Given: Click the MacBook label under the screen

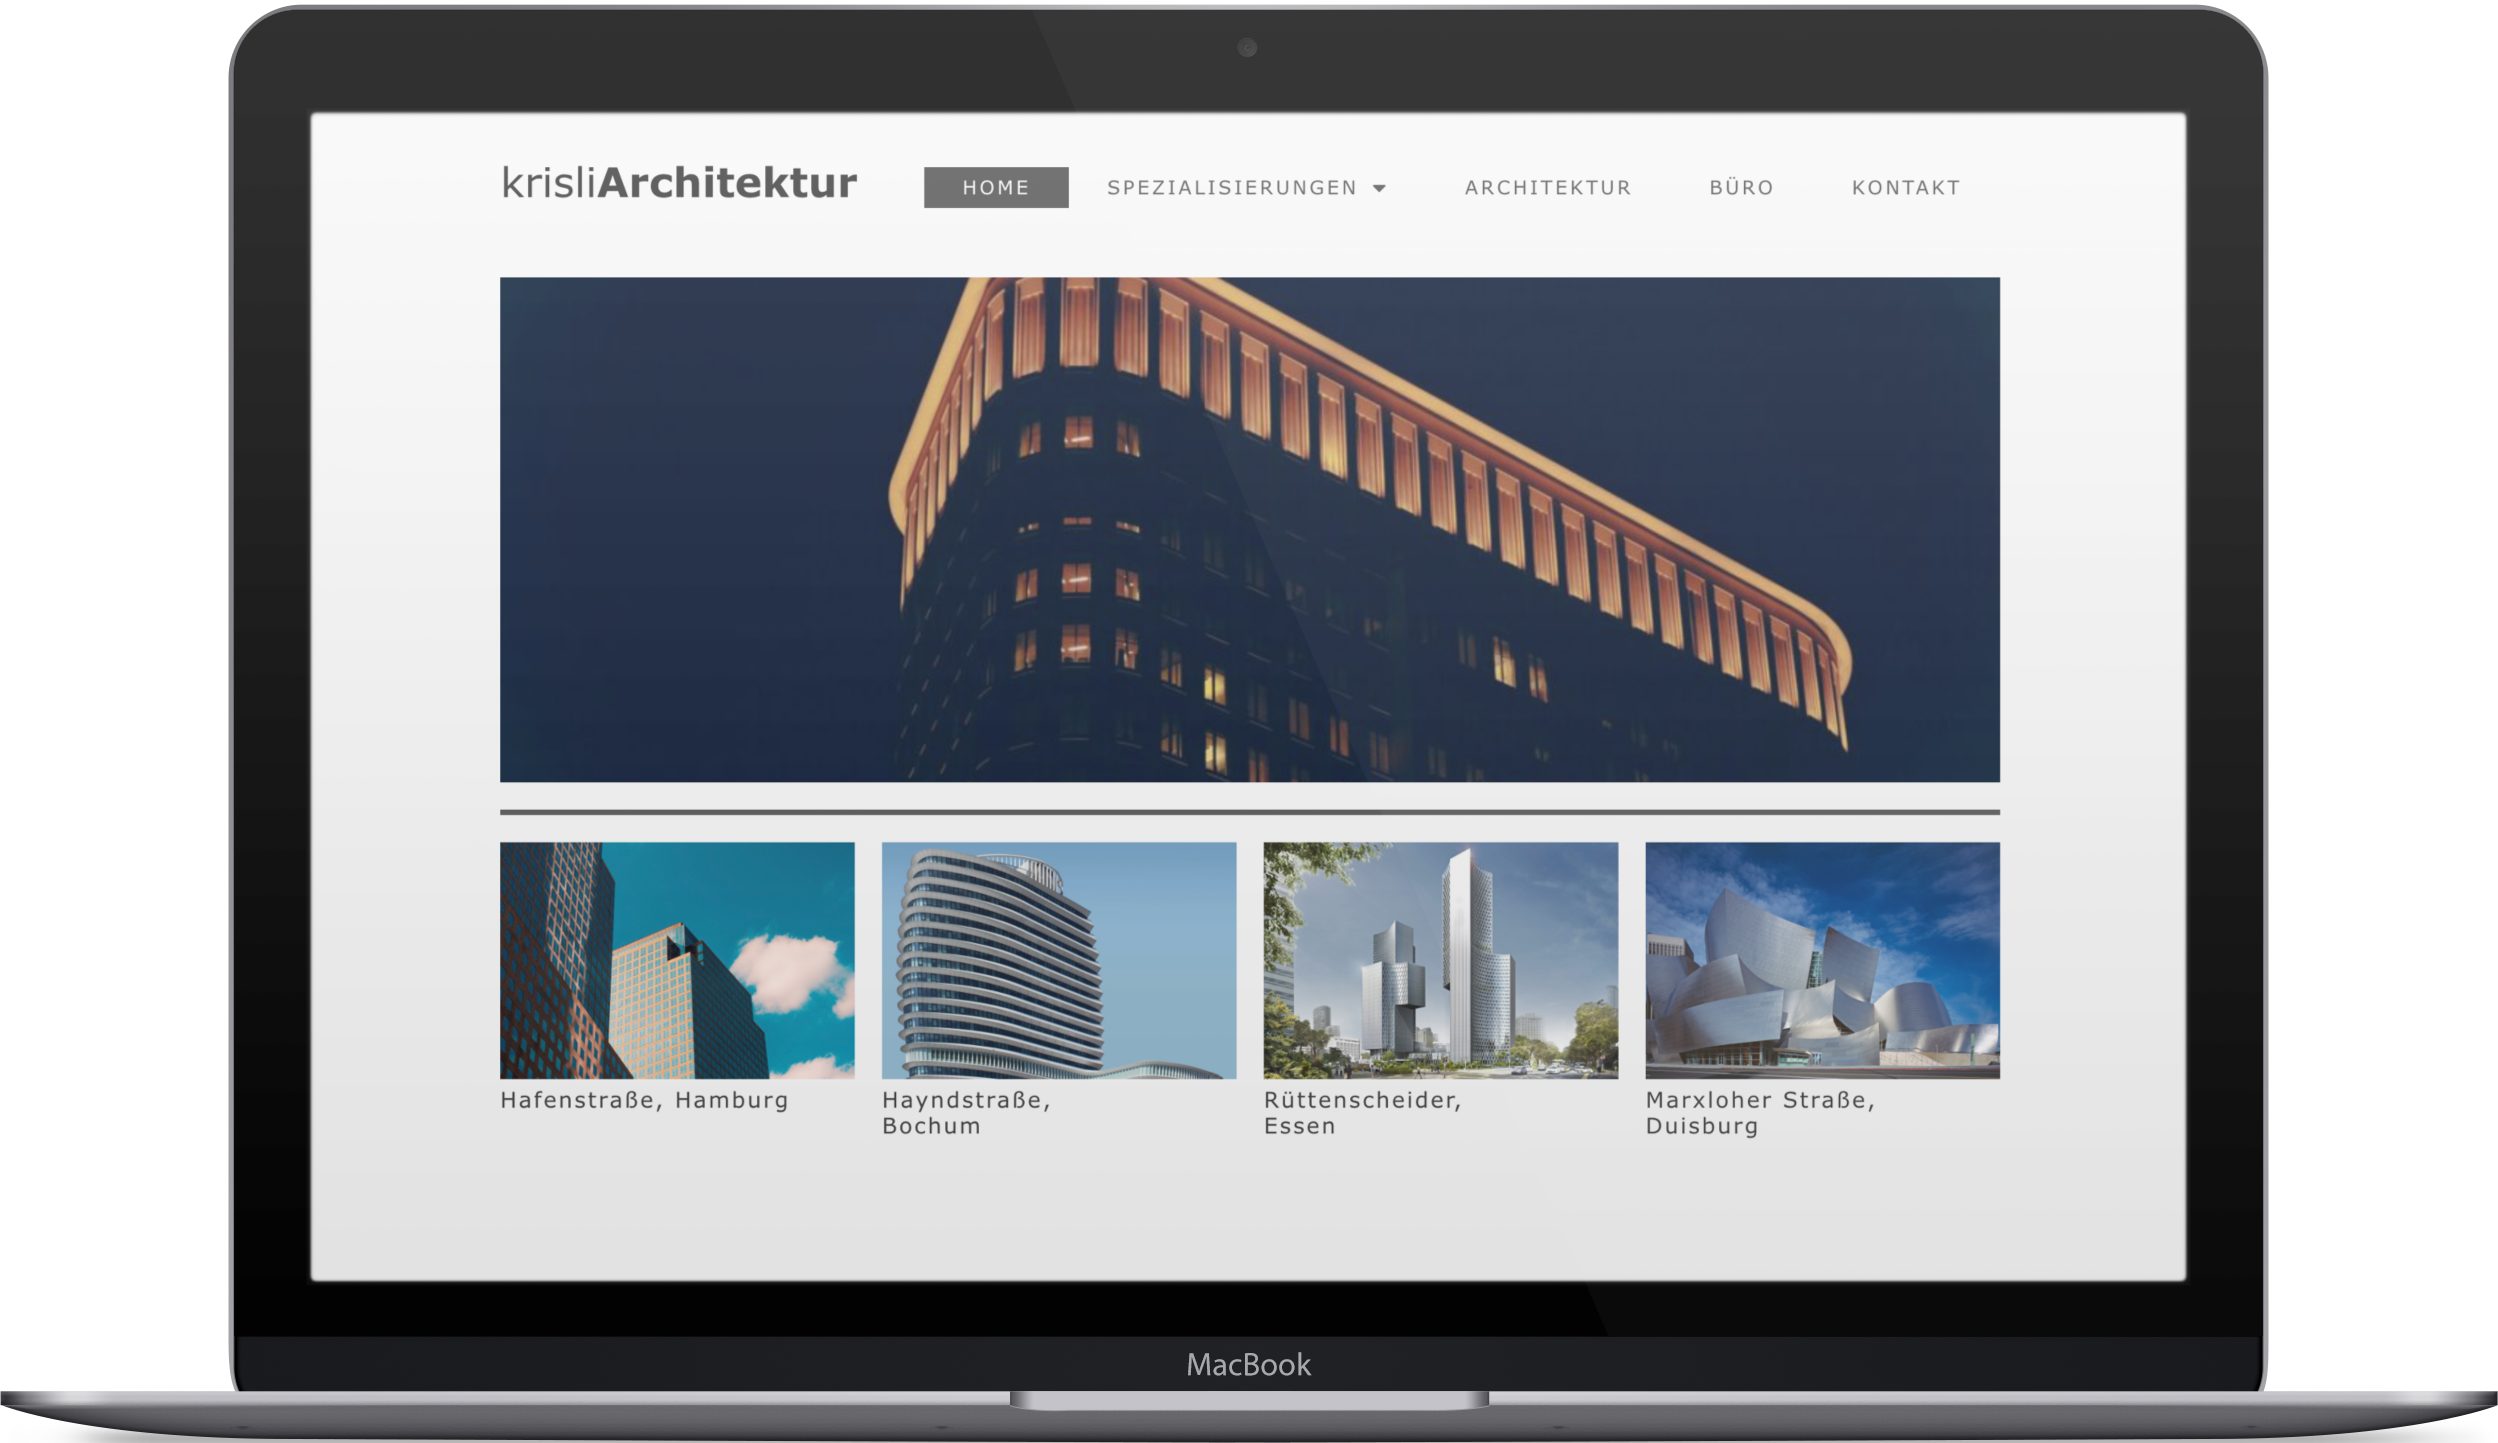Looking at the screenshot, I should coord(1248,1365).
